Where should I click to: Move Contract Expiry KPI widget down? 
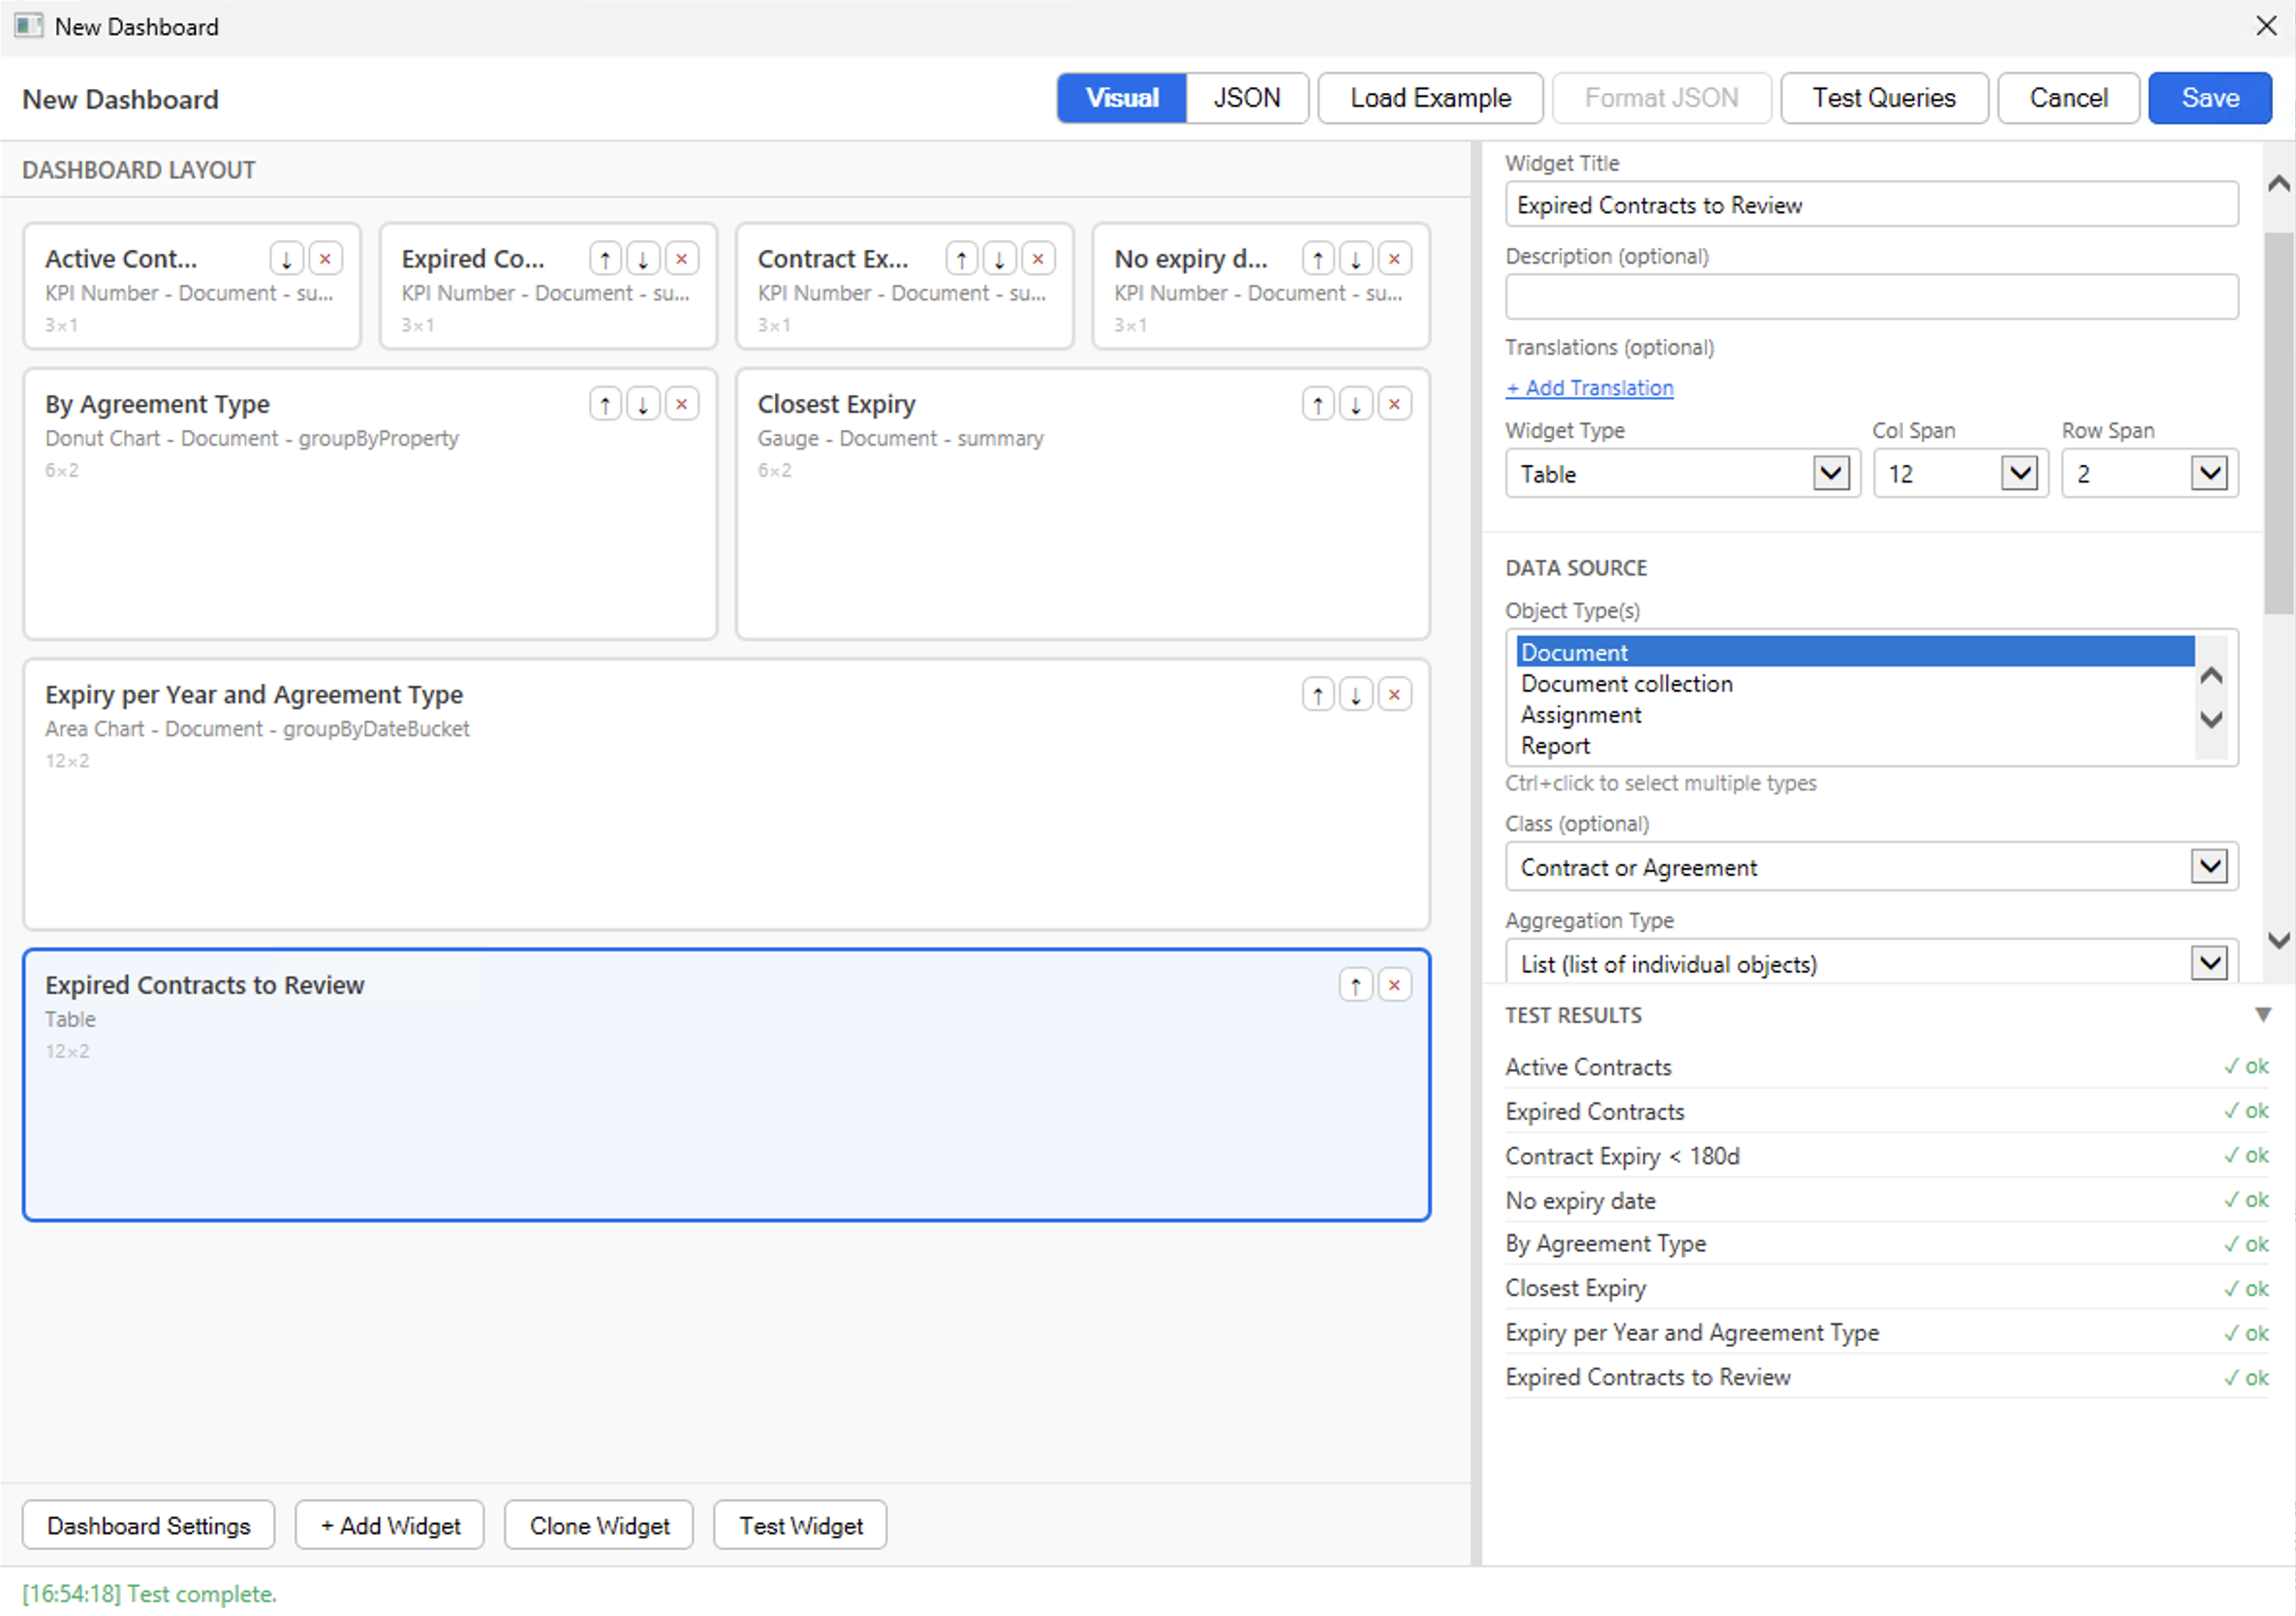point(999,259)
